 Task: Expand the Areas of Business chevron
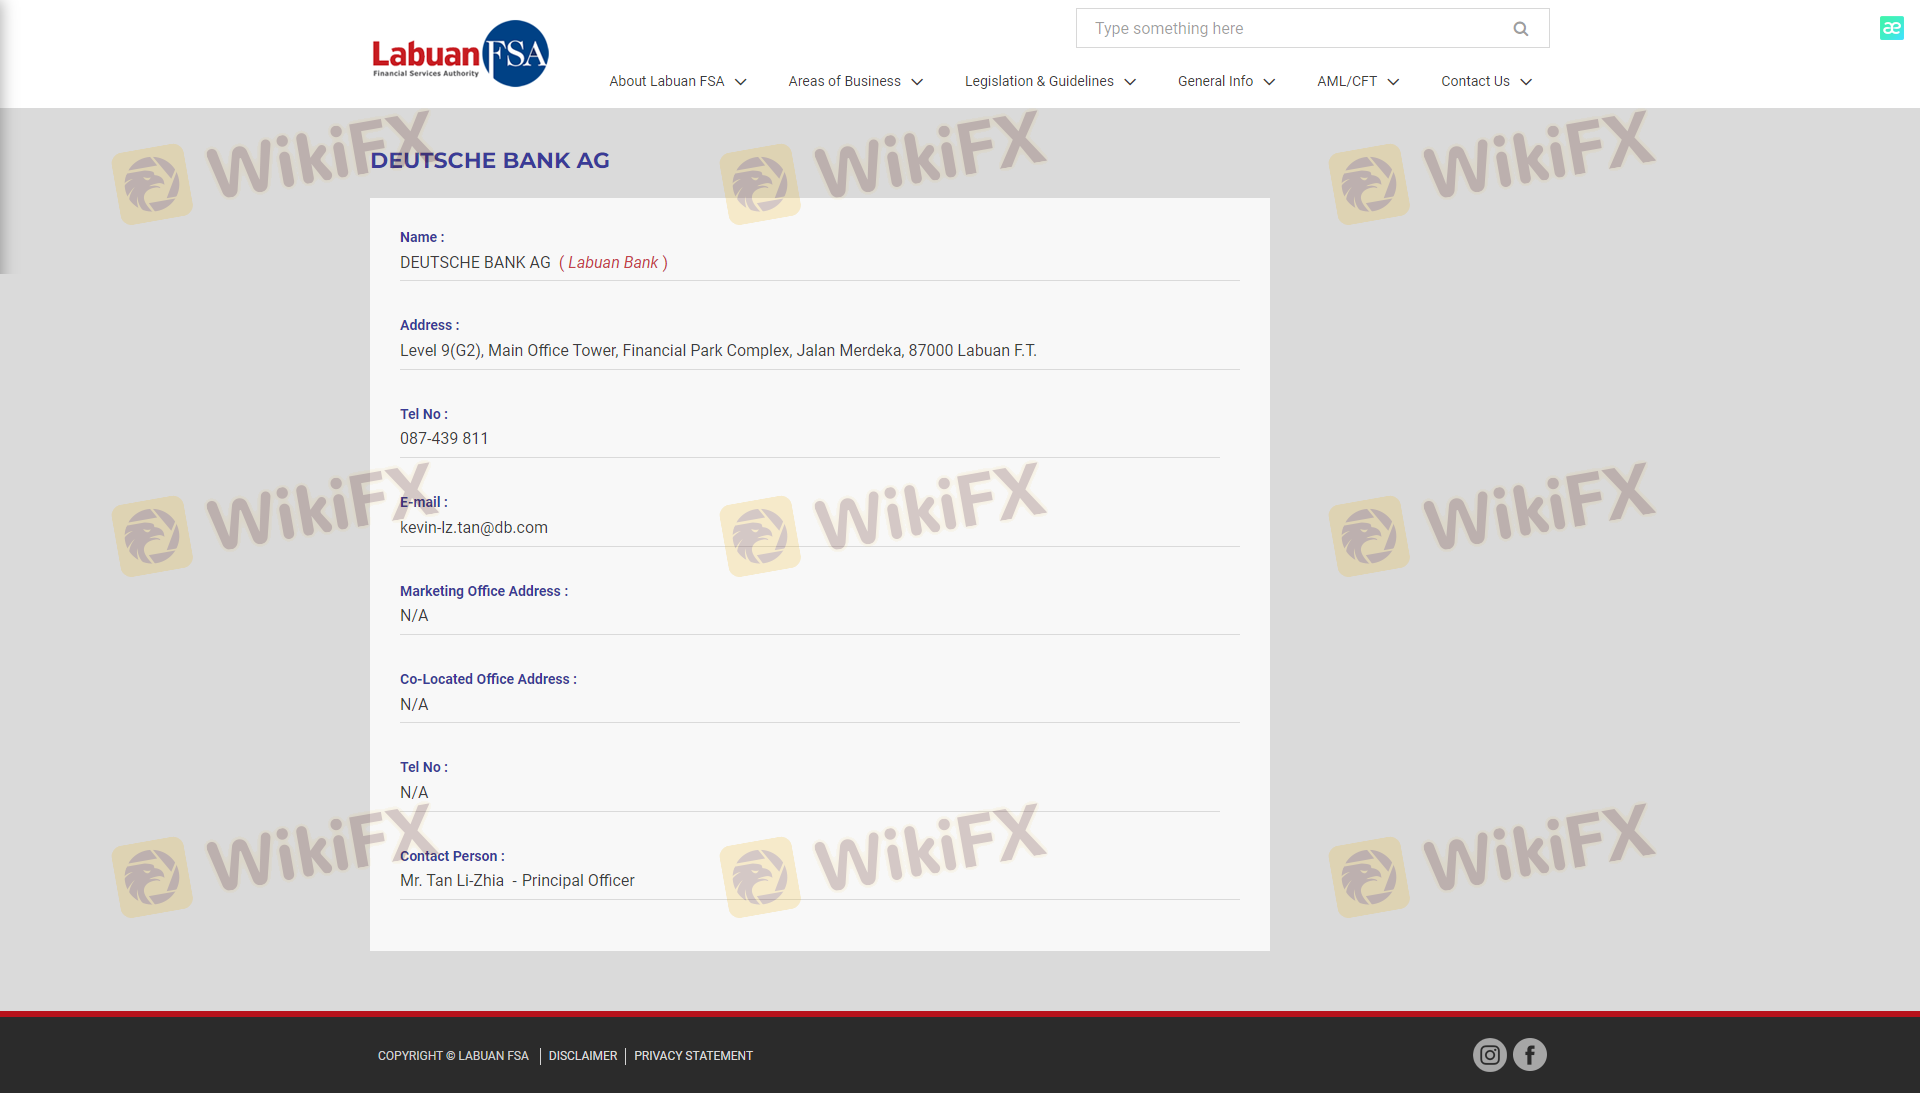917,82
